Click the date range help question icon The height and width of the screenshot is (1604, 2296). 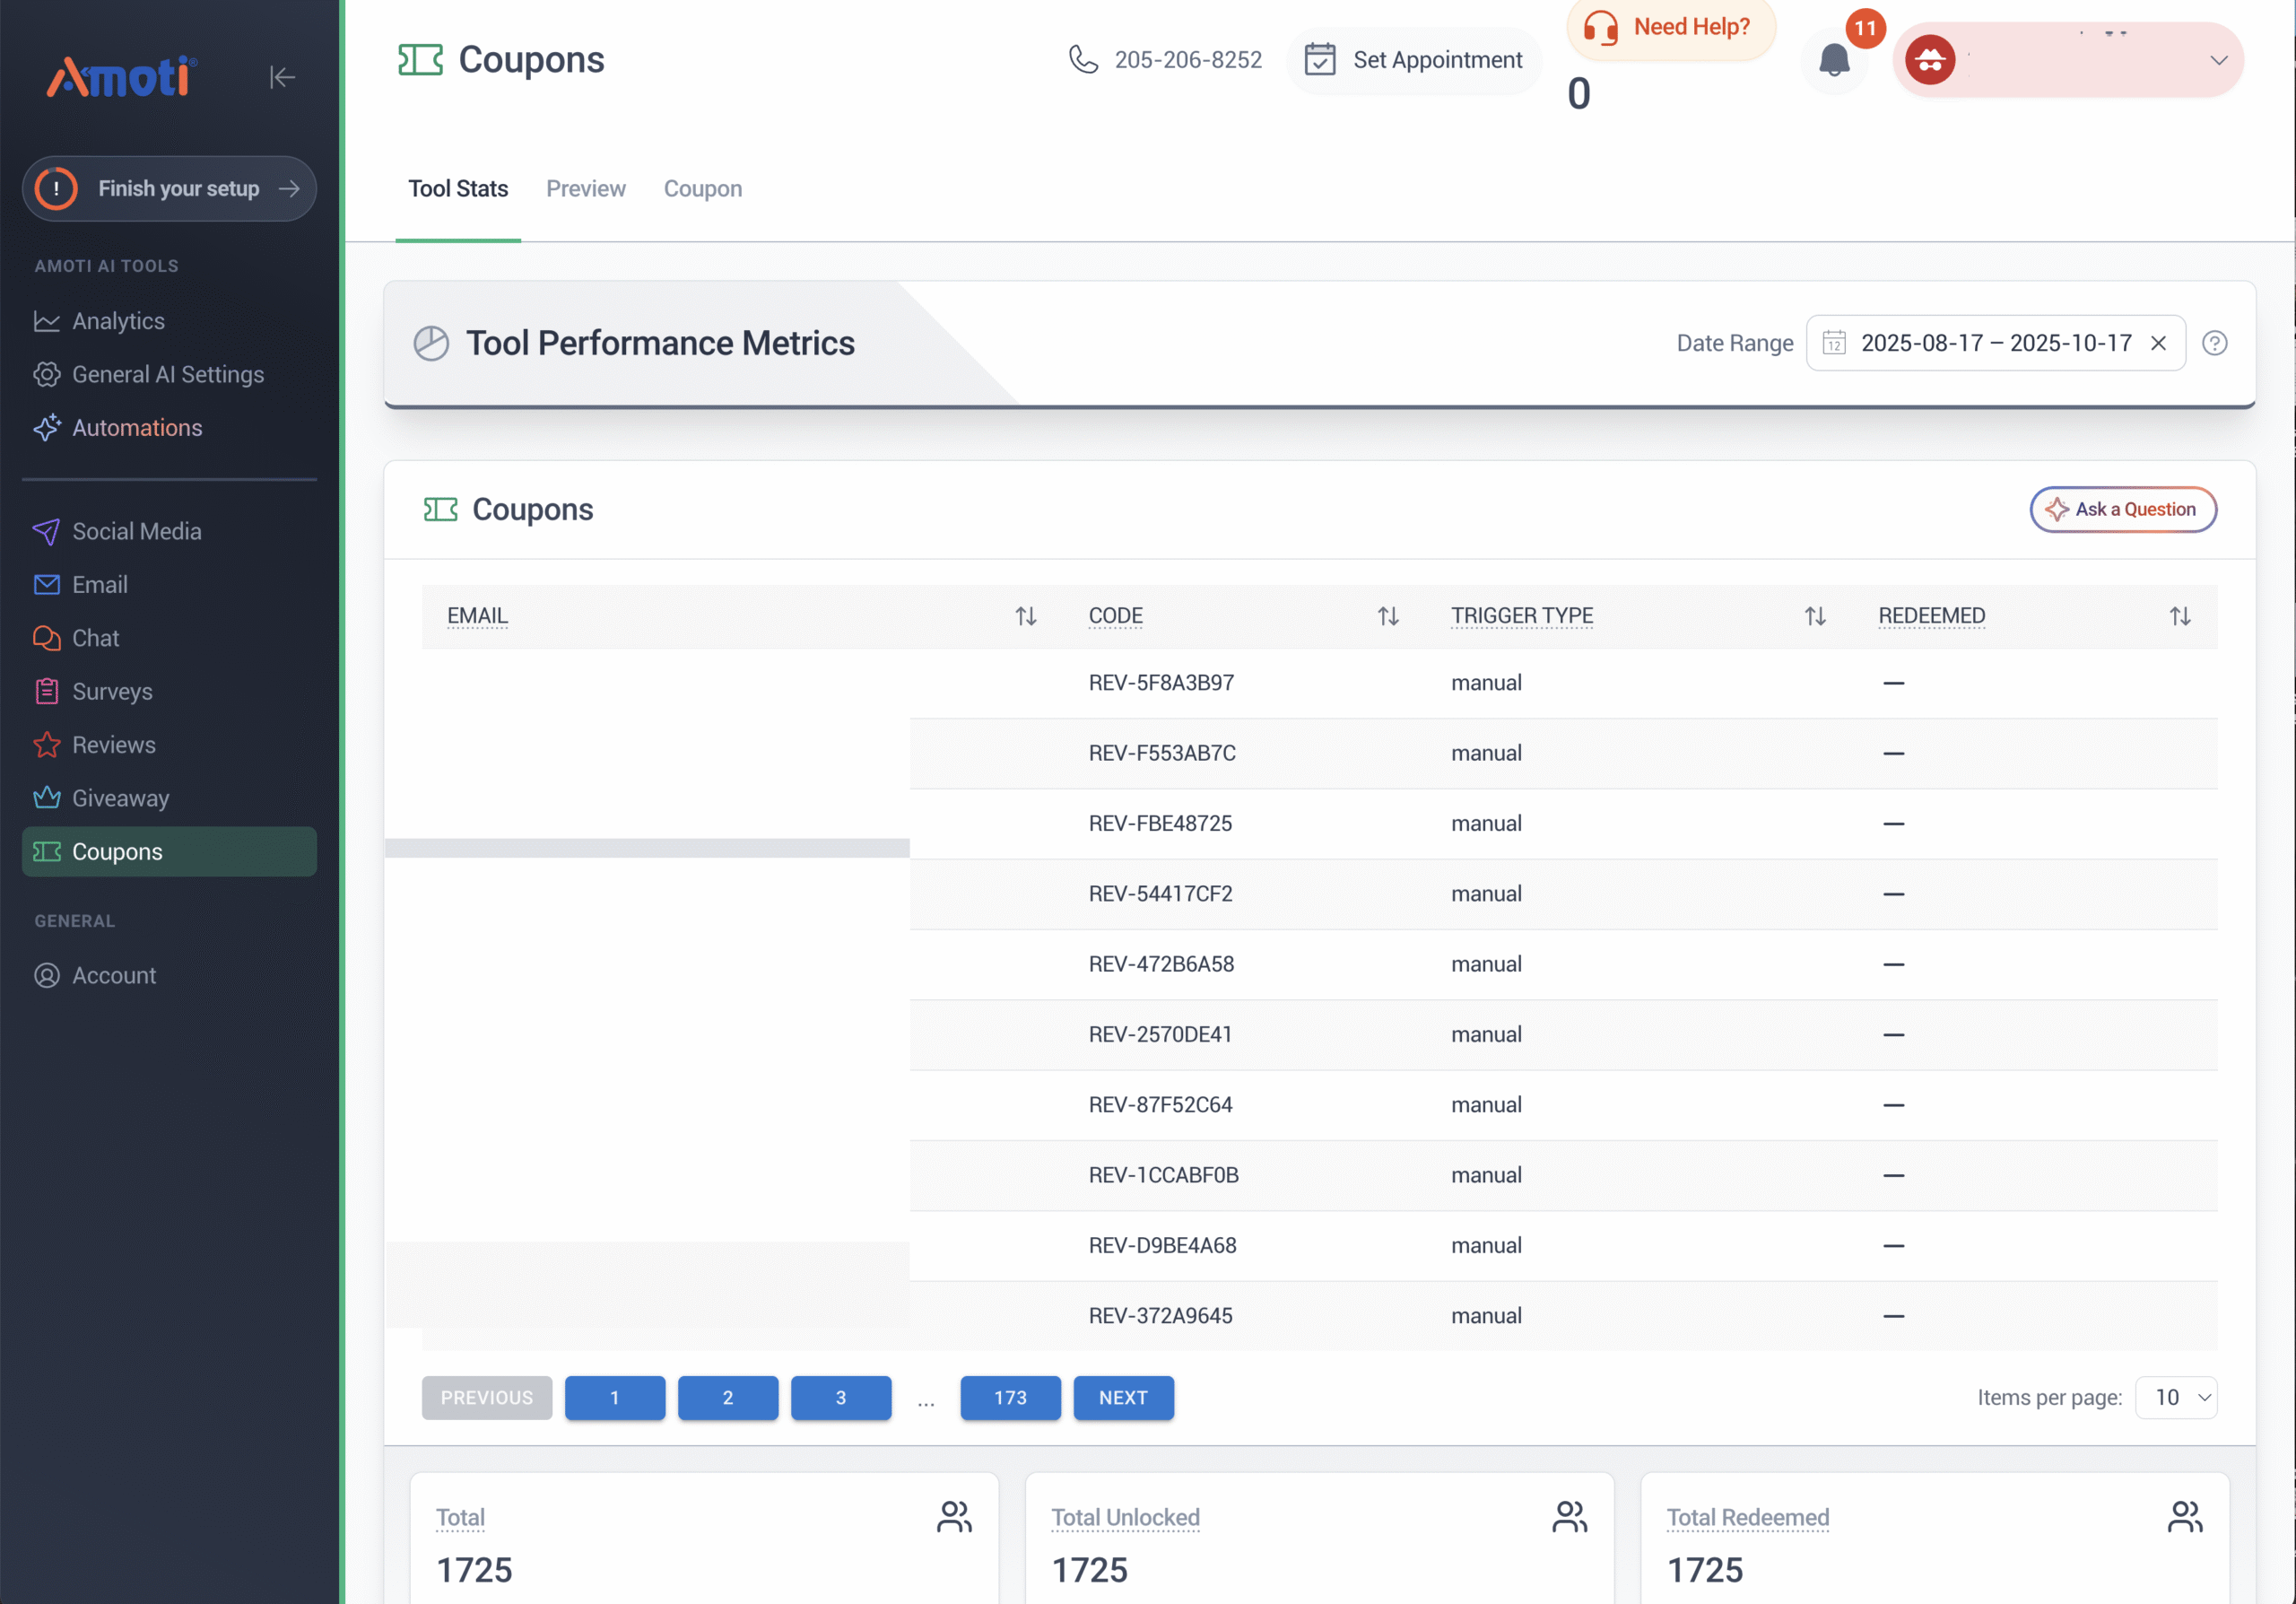pyautogui.click(x=2214, y=343)
